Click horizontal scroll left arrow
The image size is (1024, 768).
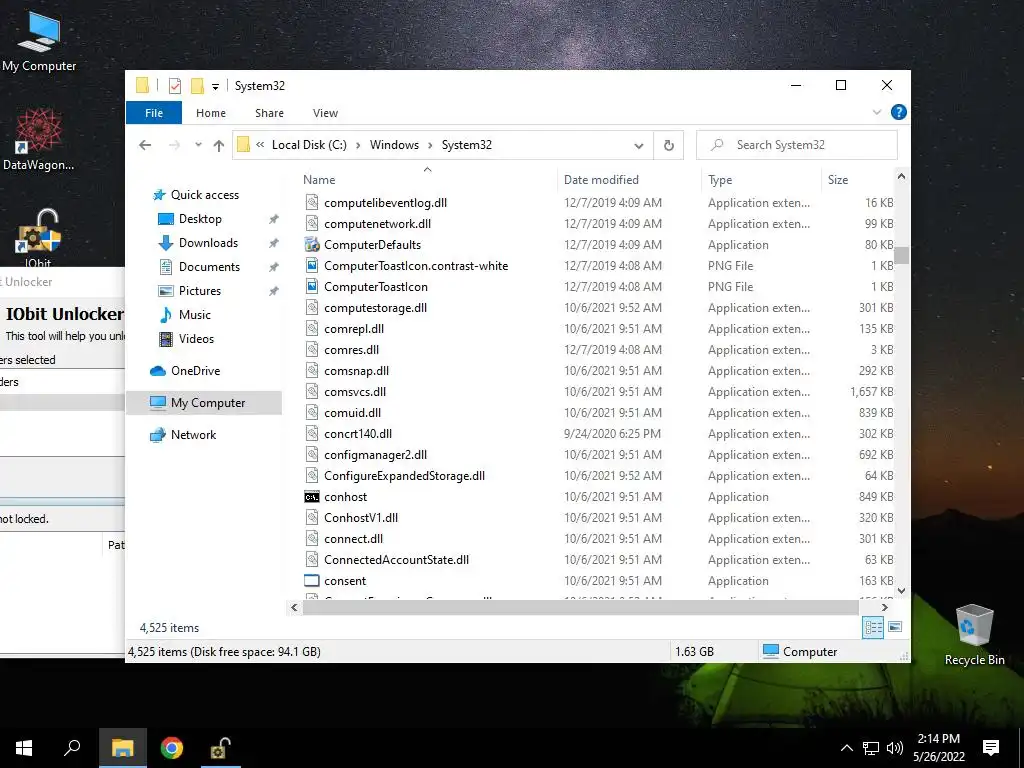coord(295,607)
